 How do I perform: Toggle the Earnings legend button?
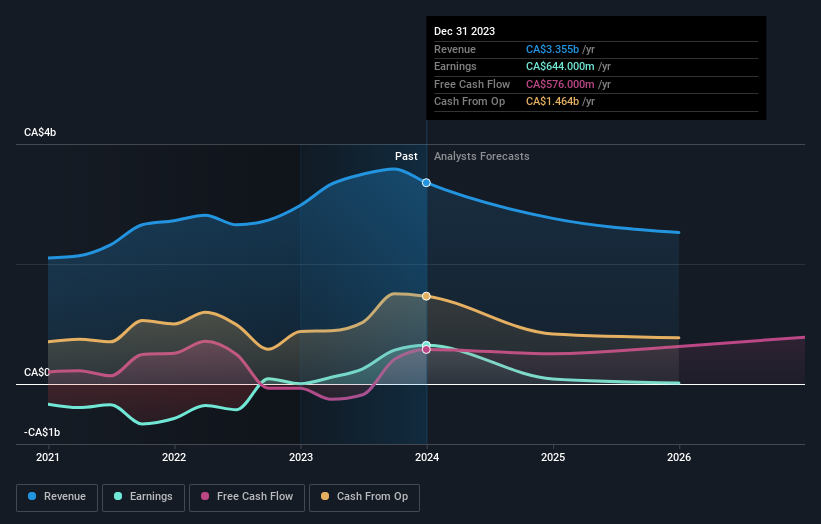pos(143,497)
